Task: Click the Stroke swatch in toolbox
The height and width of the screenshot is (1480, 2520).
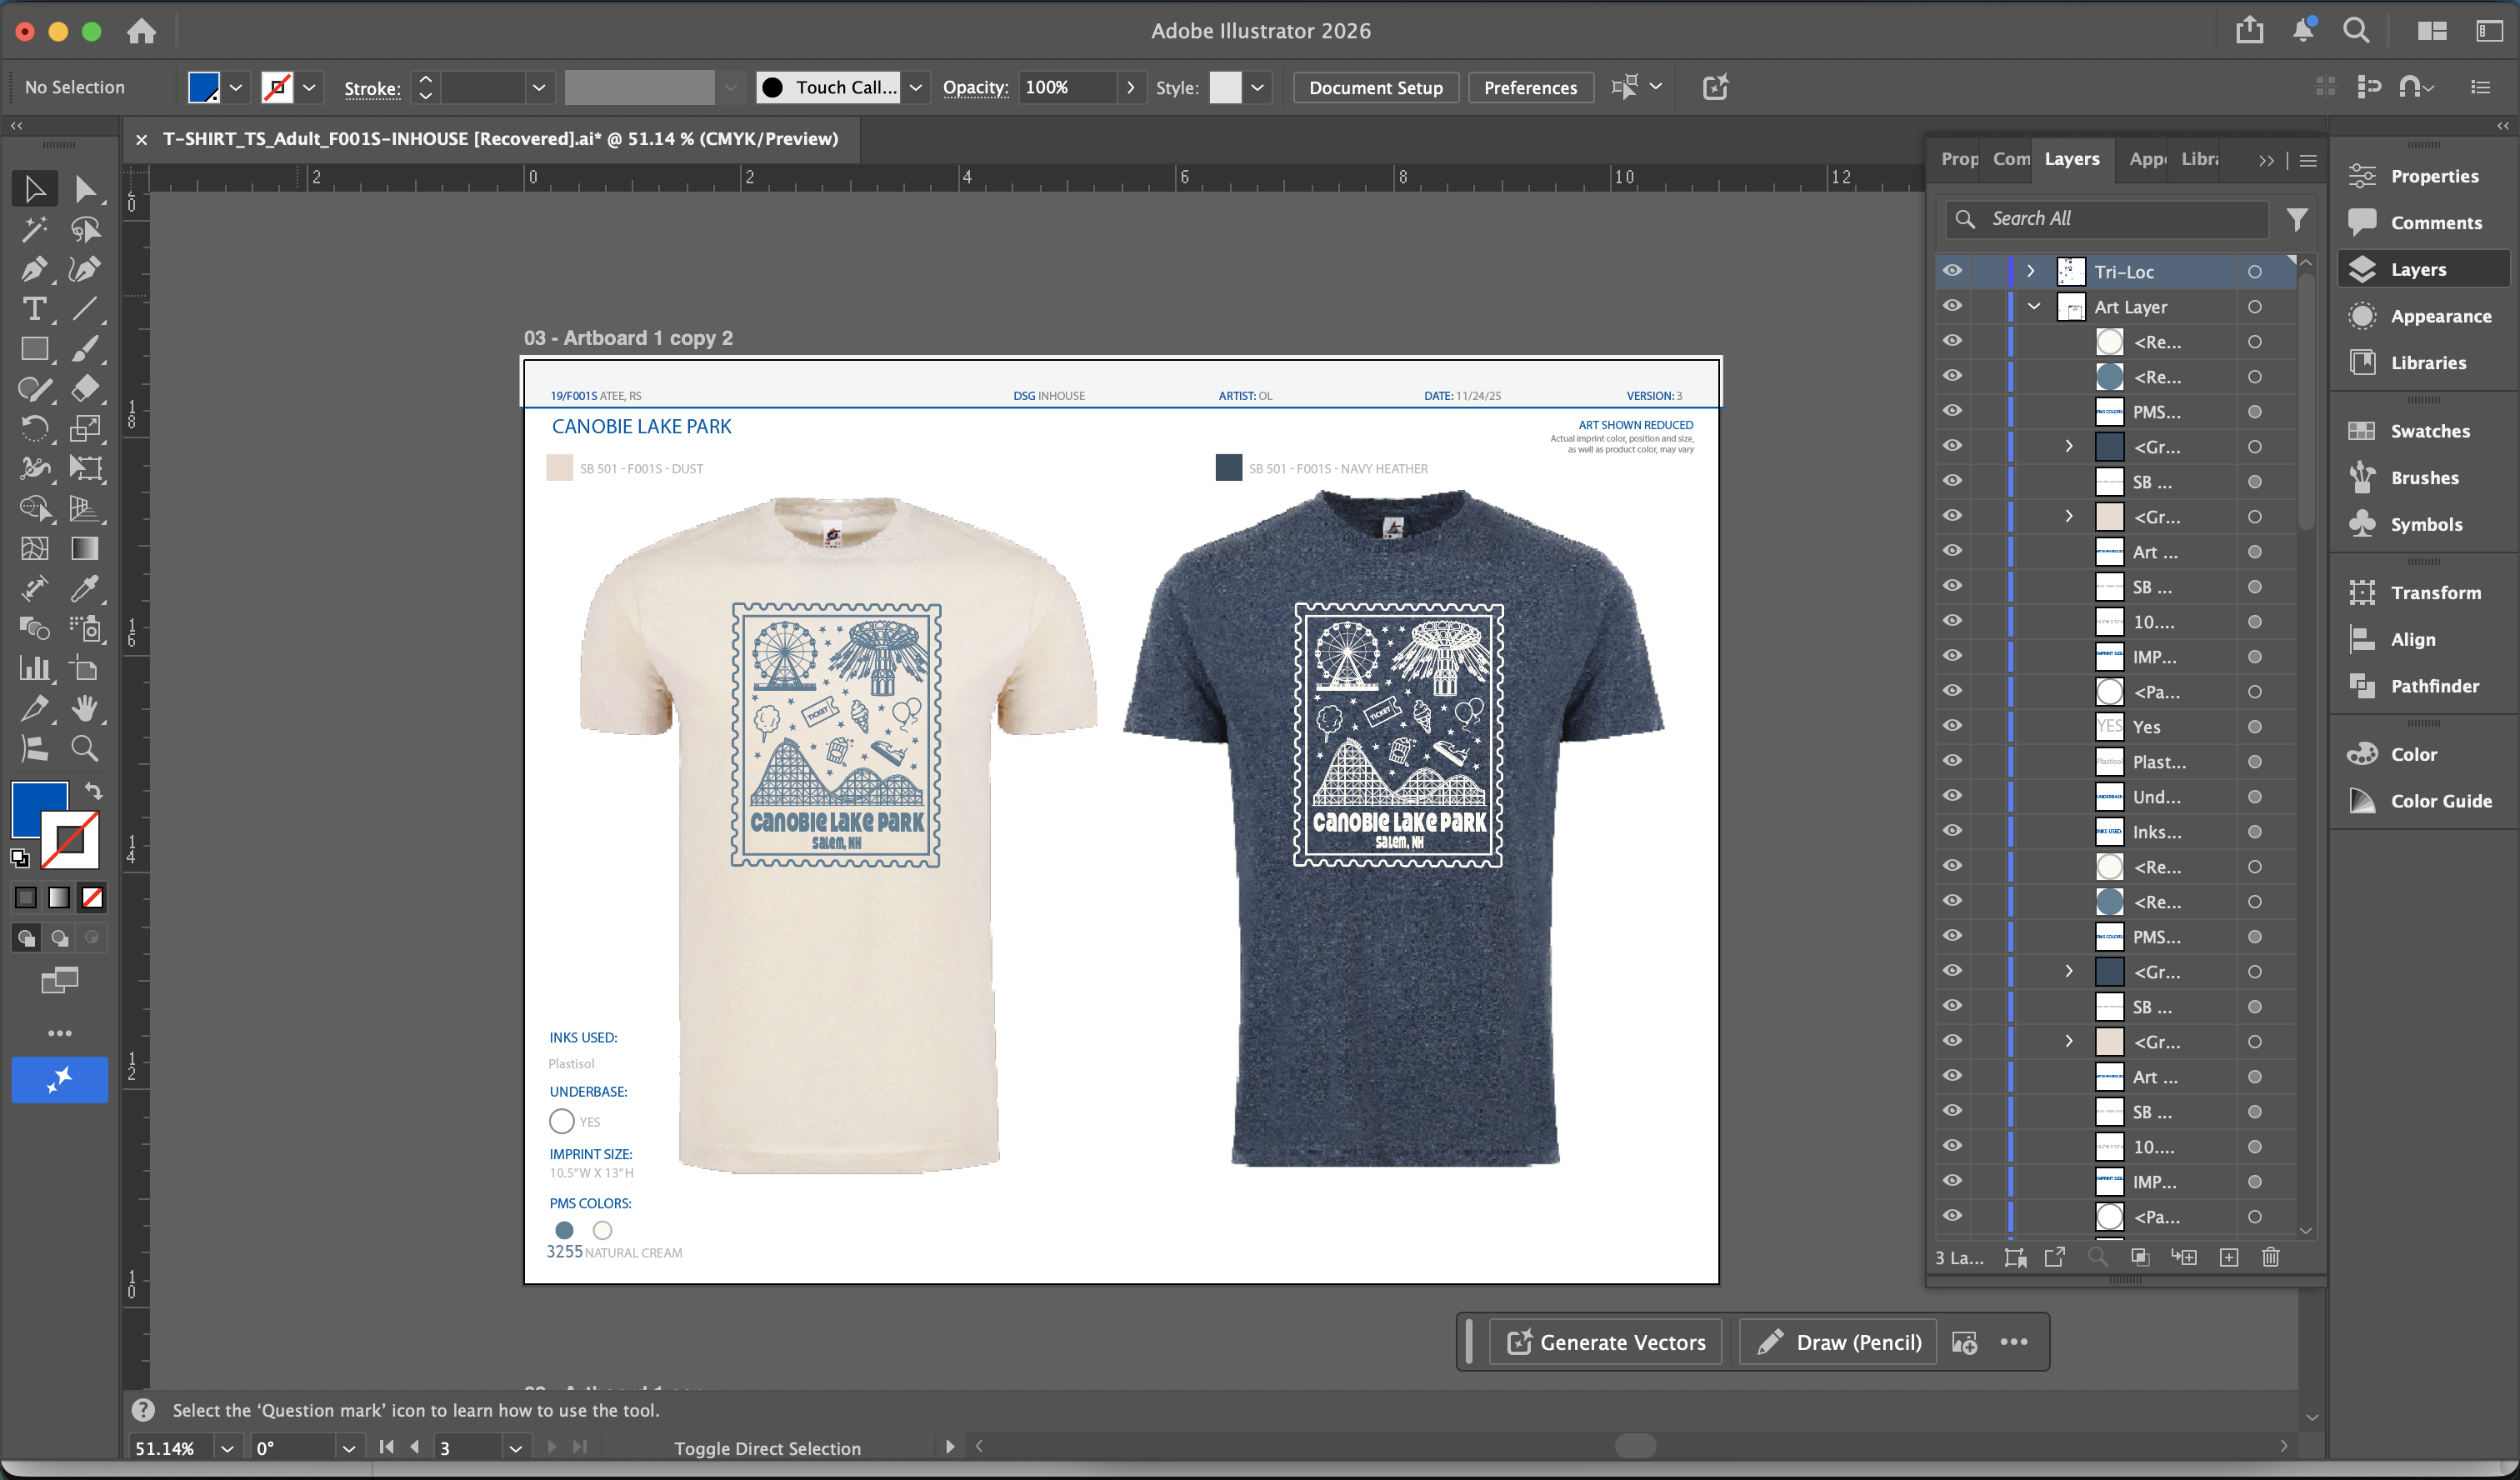Action: coord(70,840)
